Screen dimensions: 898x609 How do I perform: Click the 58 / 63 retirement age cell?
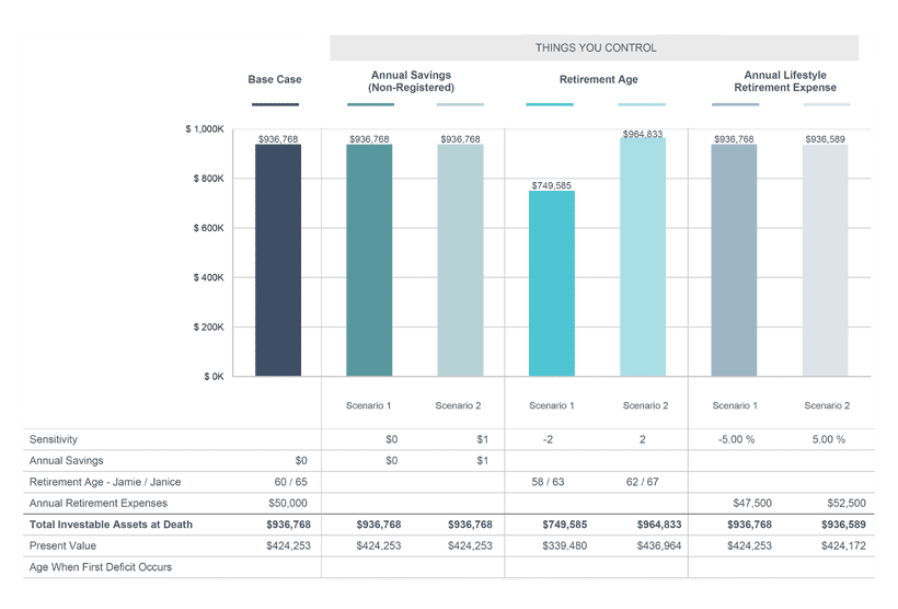[x=550, y=482]
